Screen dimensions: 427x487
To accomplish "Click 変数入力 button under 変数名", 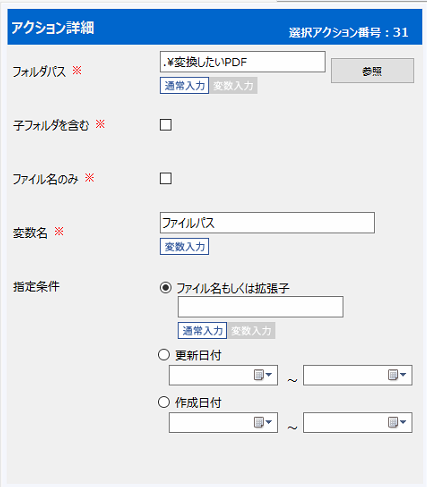I will pos(184,247).
